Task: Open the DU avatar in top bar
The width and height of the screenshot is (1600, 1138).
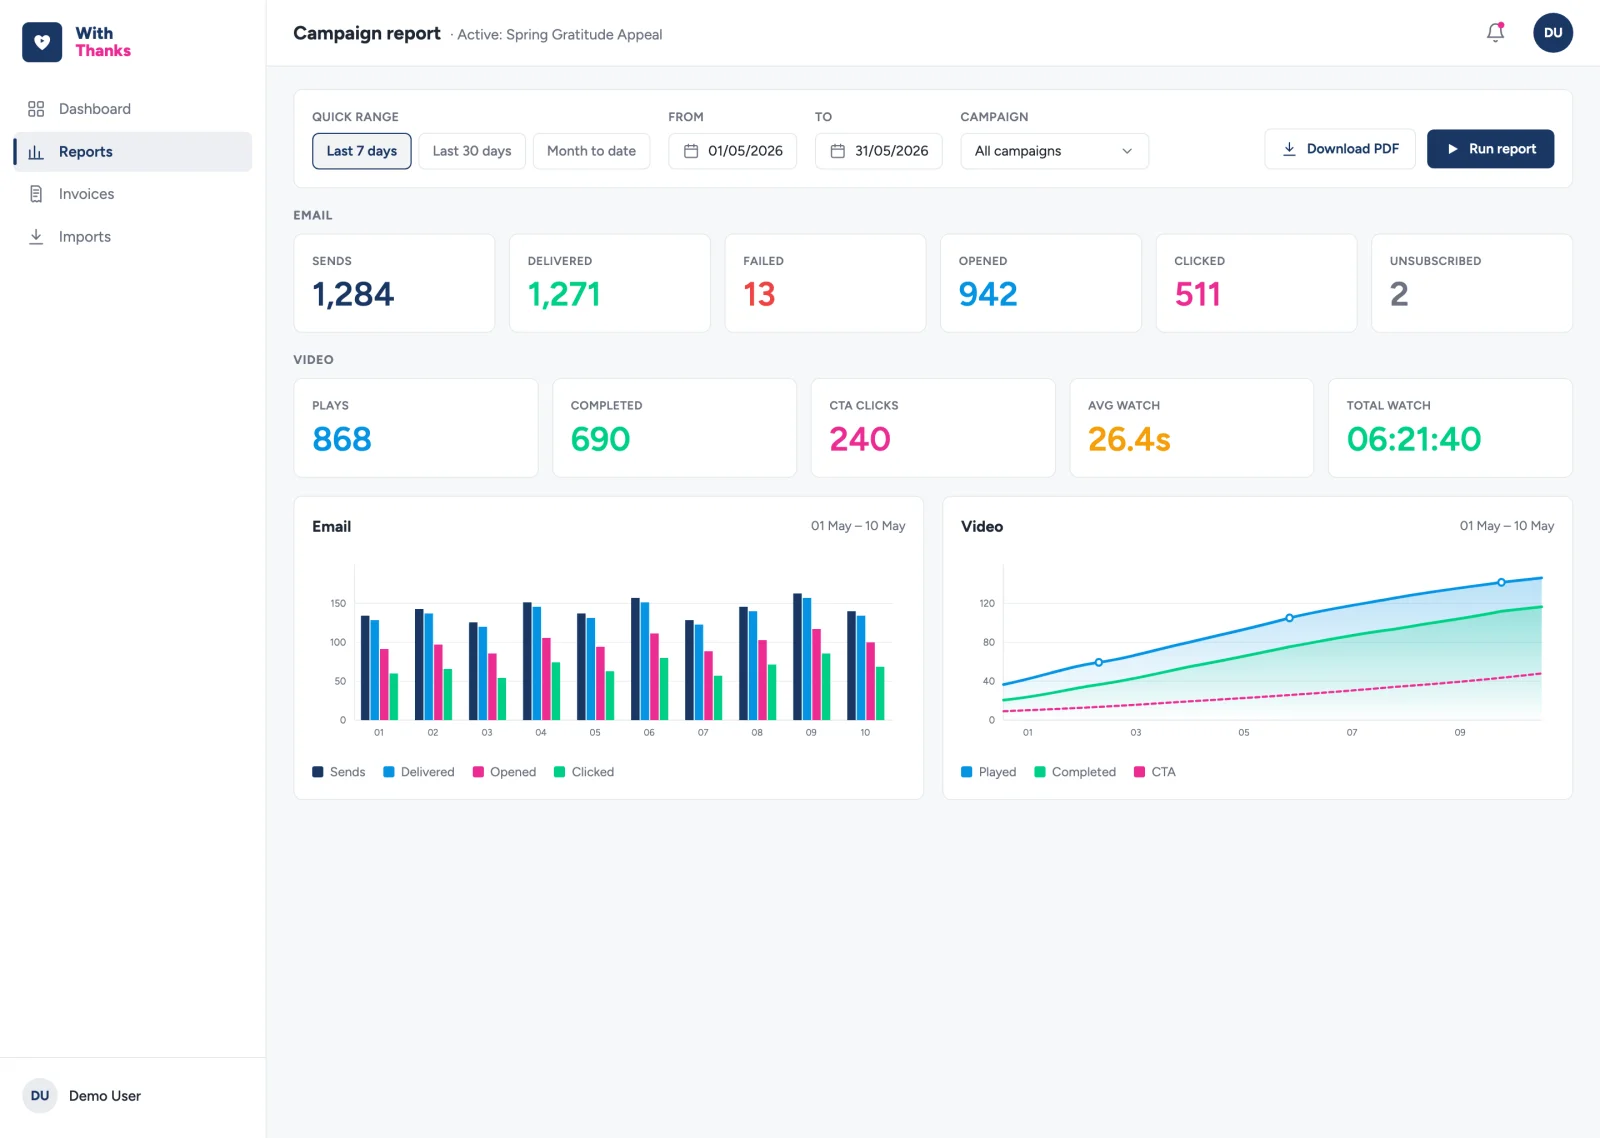Action: (1552, 33)
